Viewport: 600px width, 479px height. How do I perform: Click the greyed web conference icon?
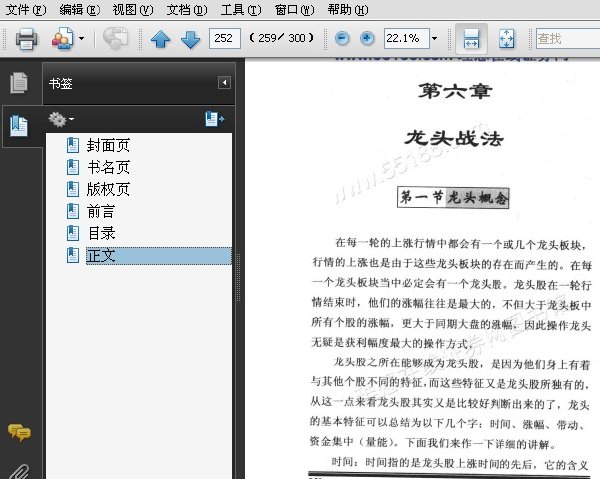[116, 38]
